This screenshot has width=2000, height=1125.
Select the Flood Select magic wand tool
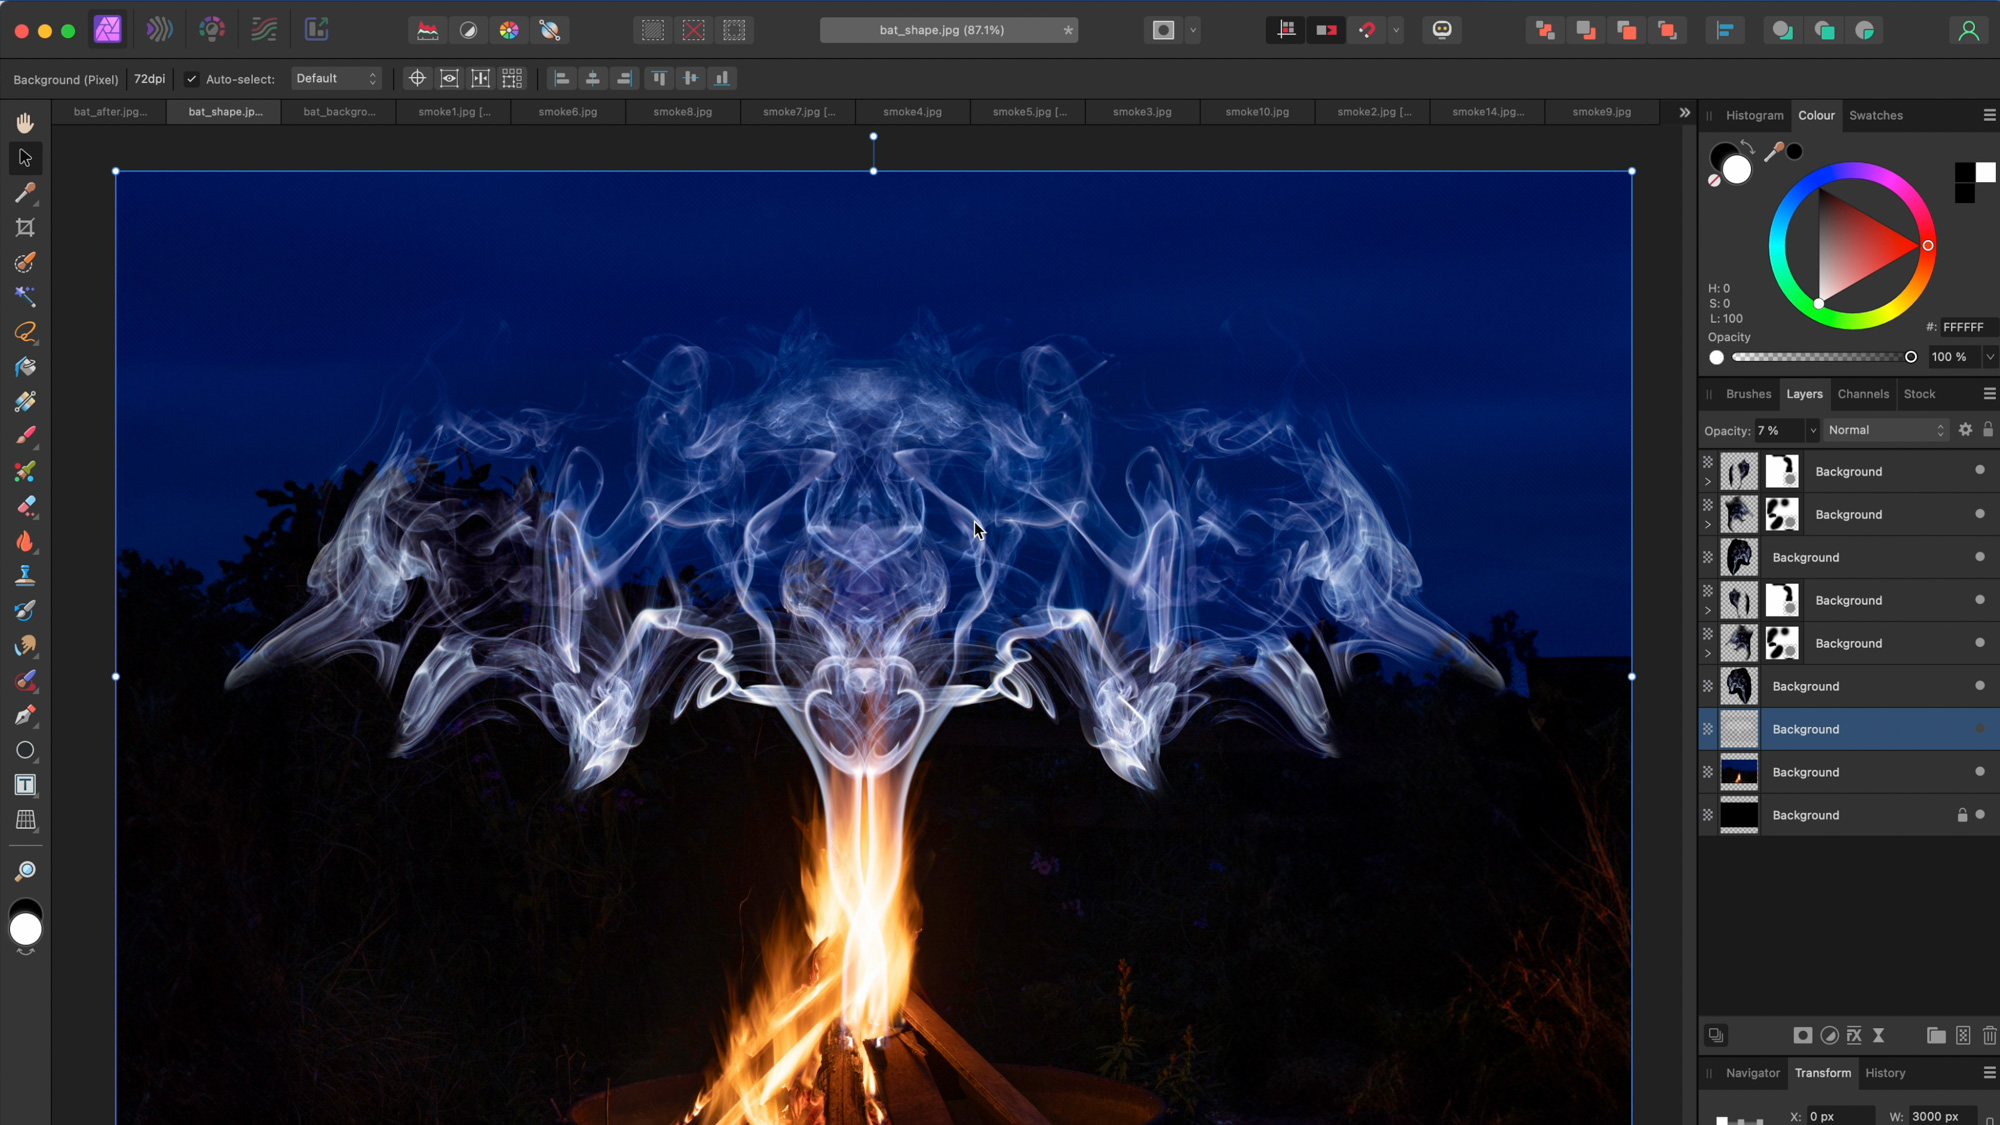click(x=25, y=297)
